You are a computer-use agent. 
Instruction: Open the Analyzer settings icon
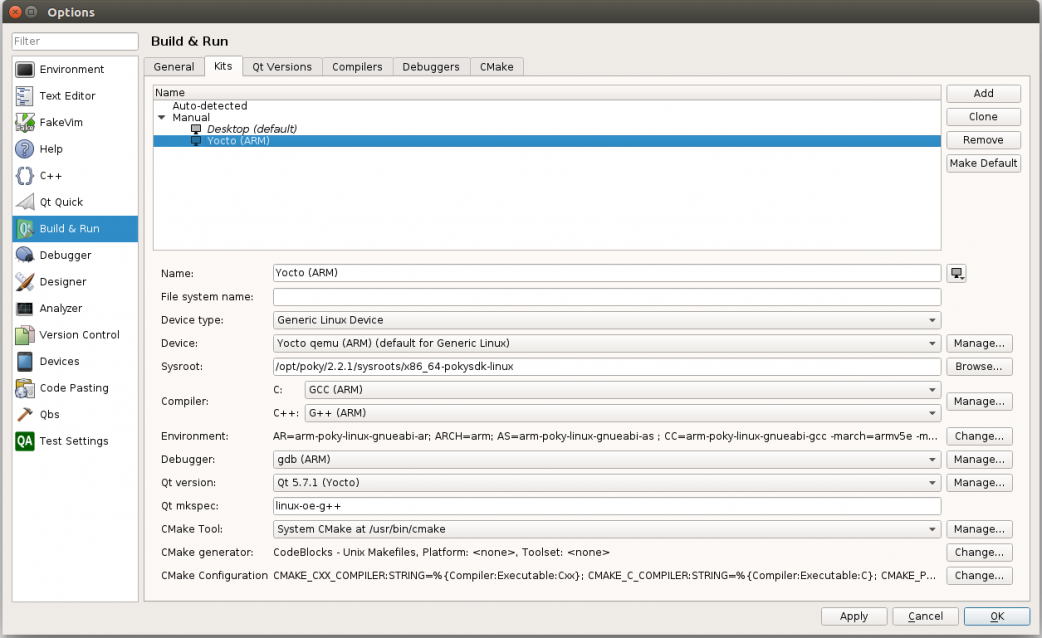tap(25, 309)
